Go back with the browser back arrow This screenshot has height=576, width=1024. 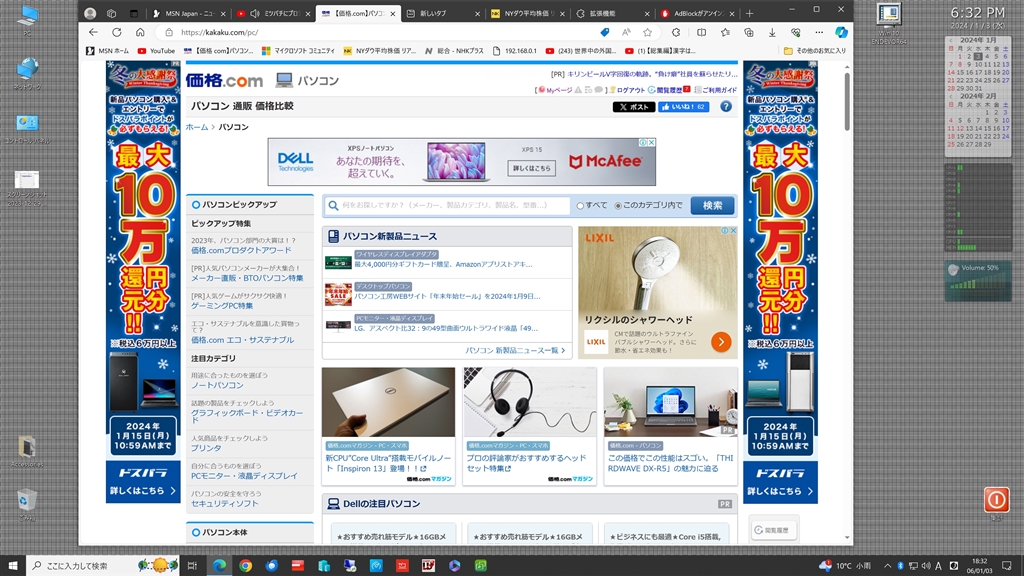click(93, 32)
